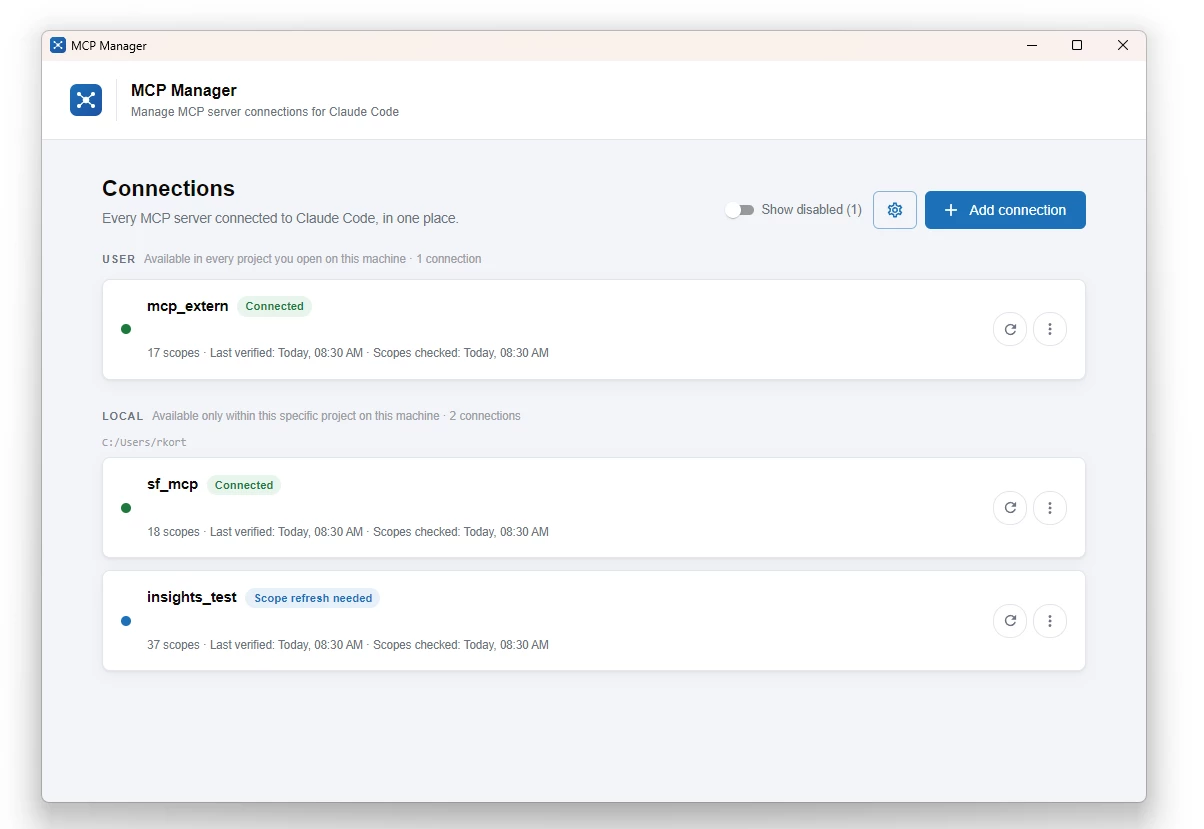Click the header subtitle about Claude Code

(265, 112)
